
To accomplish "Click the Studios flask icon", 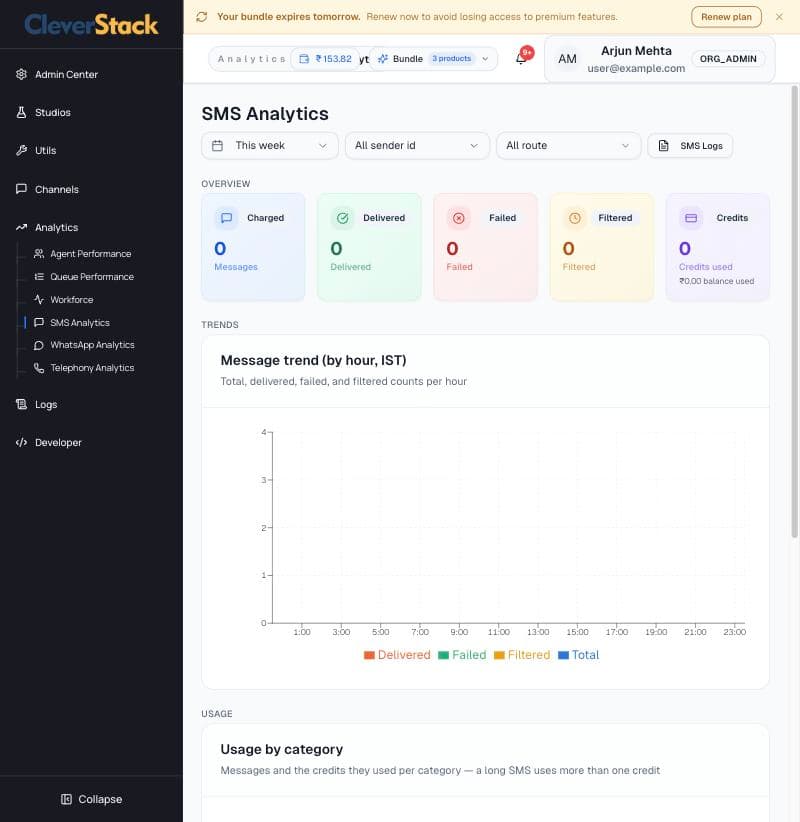I will (x=21, y=112).
